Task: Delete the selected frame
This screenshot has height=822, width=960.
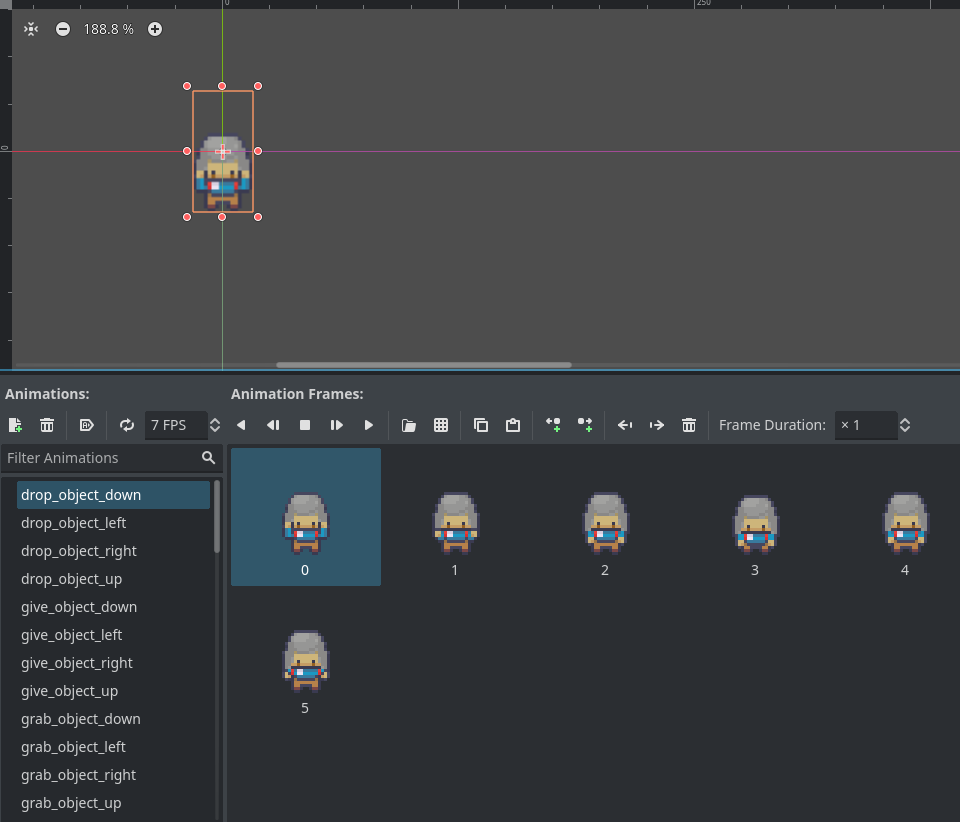Action: coord(689,425)
